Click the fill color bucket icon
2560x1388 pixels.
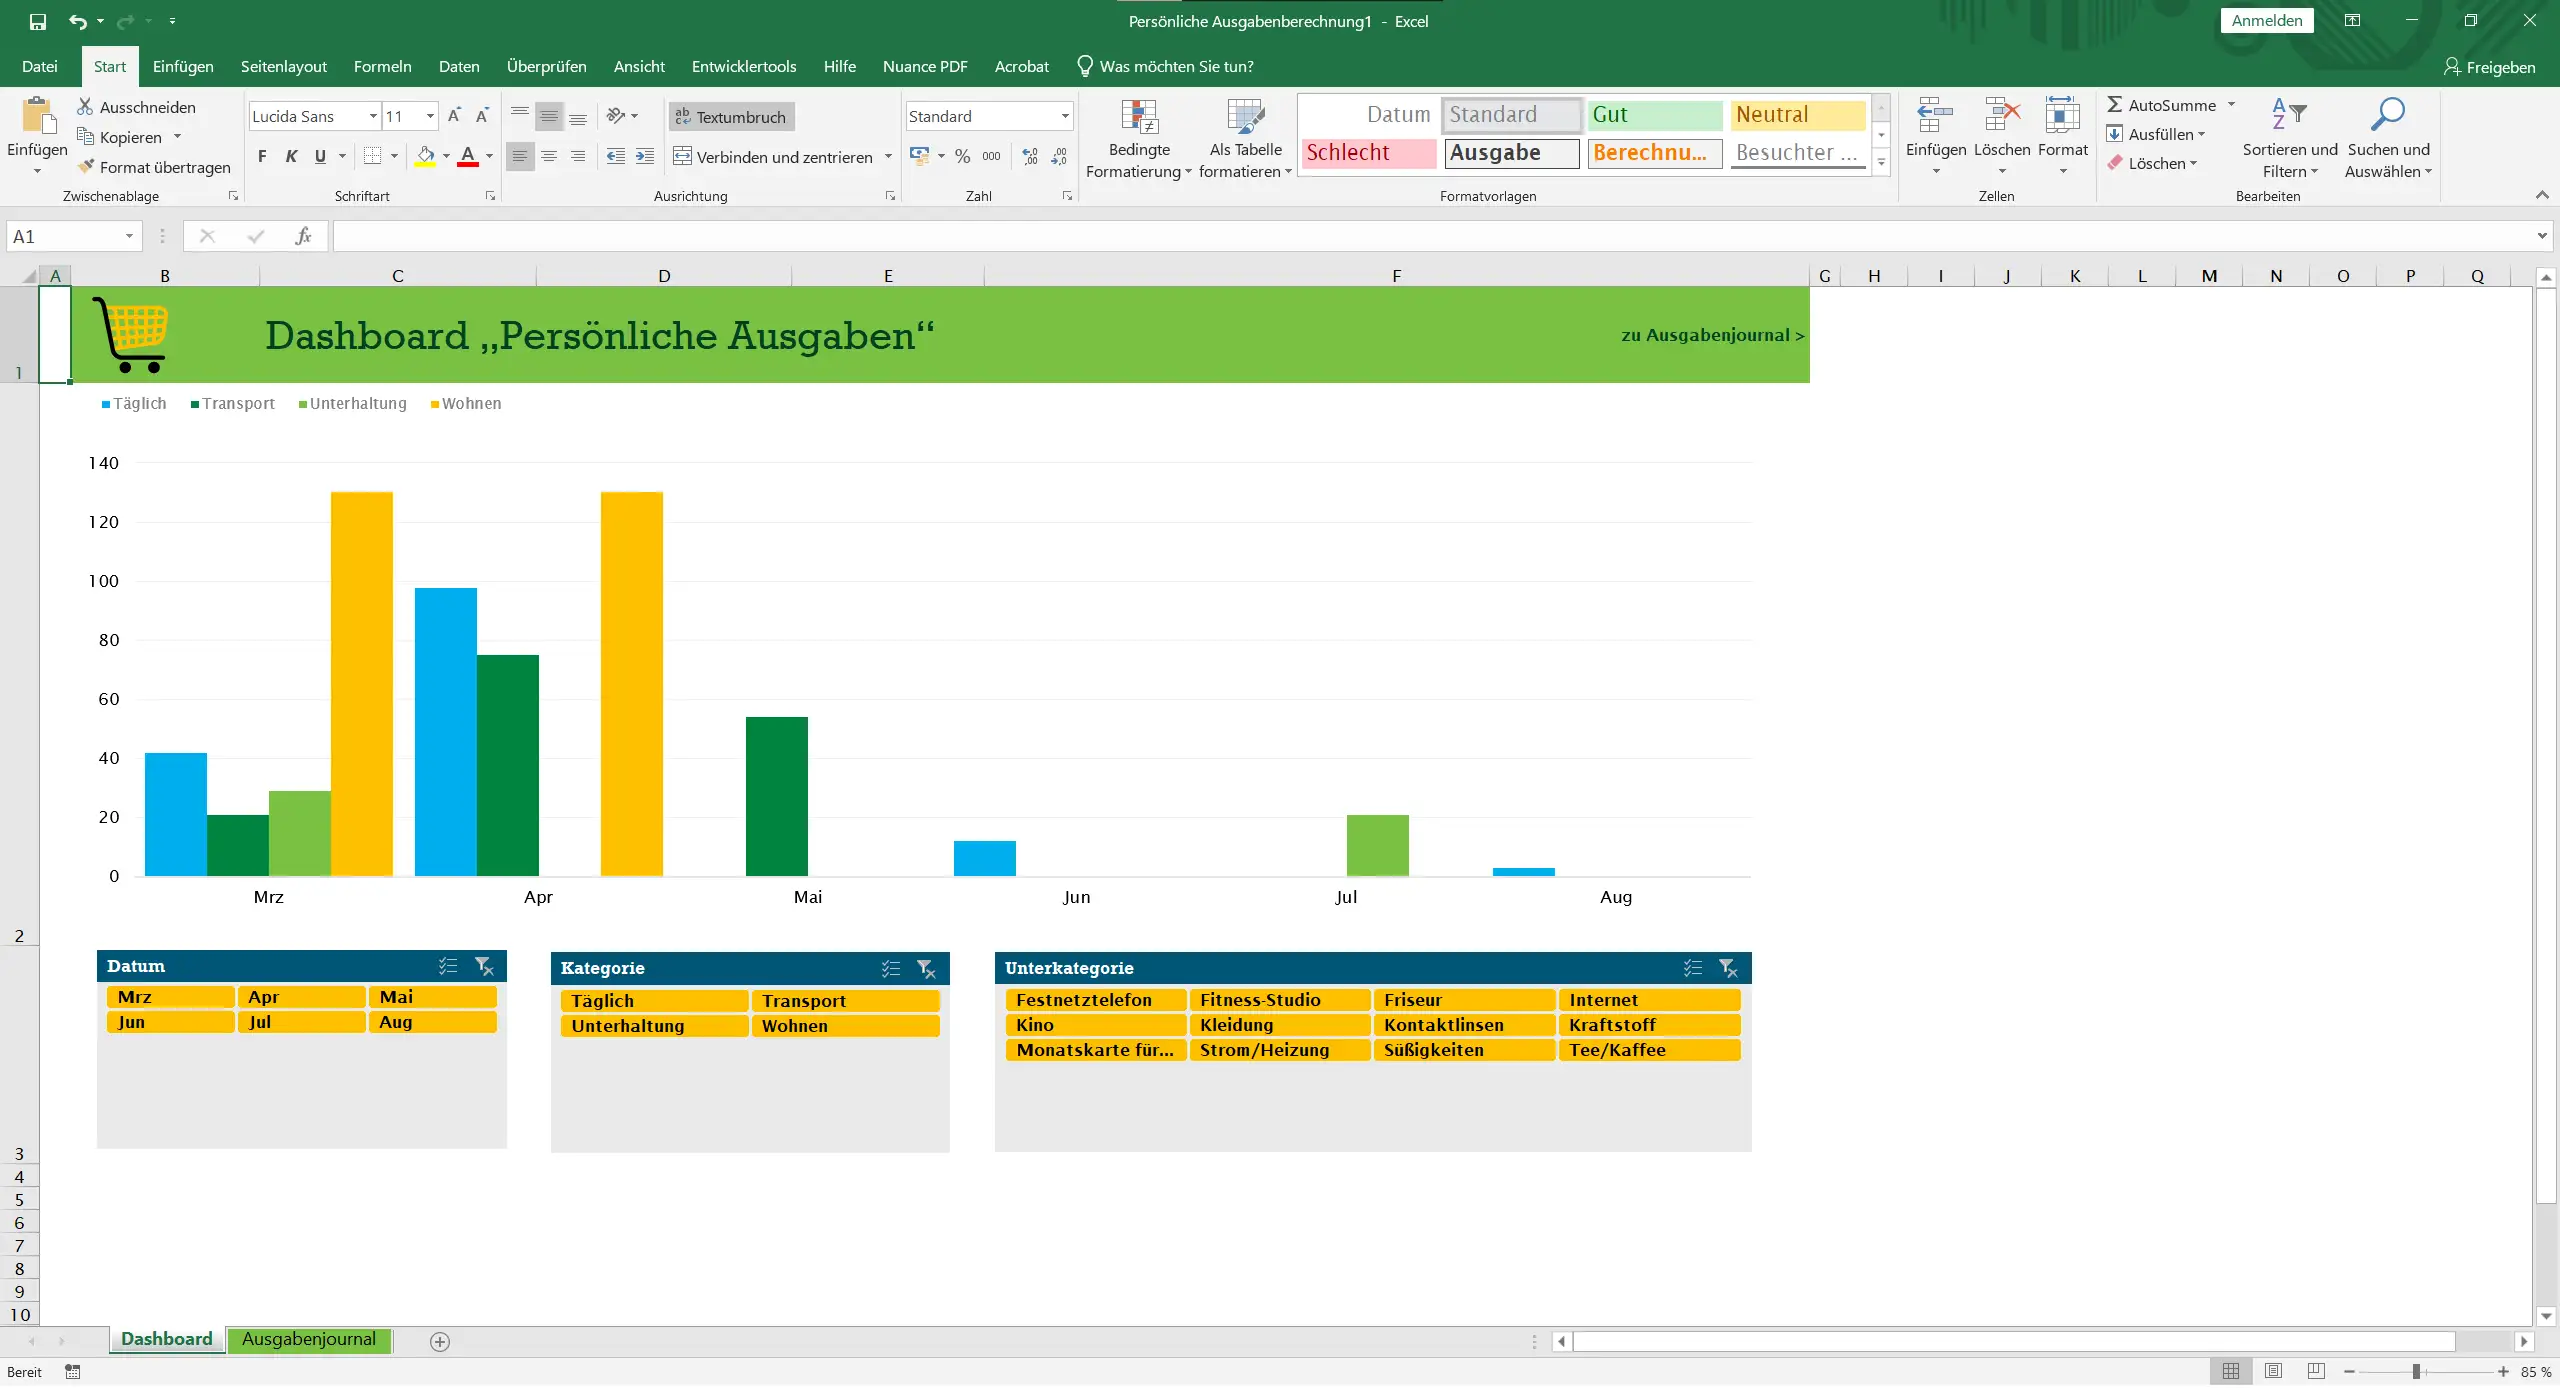coord(425,156)
